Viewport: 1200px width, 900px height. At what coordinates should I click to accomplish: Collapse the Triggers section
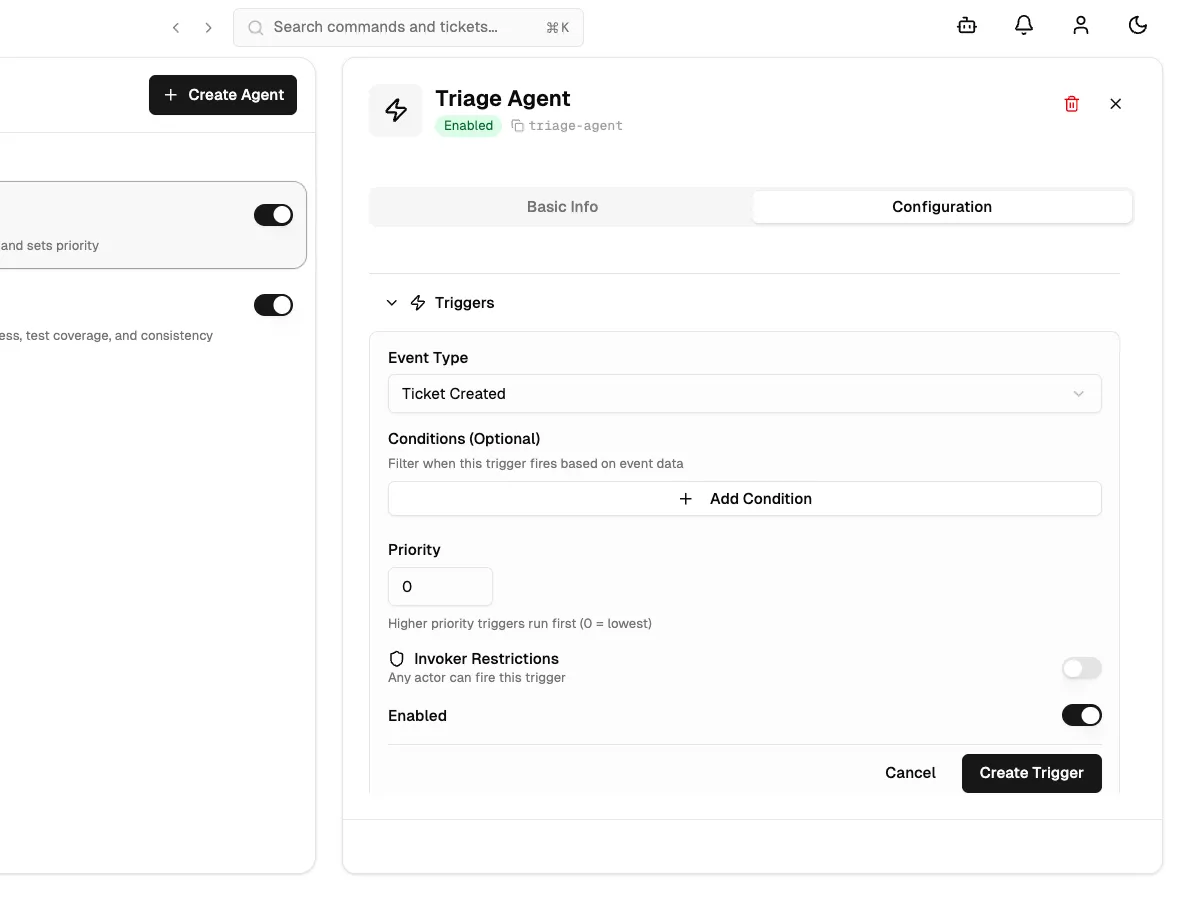391,302
